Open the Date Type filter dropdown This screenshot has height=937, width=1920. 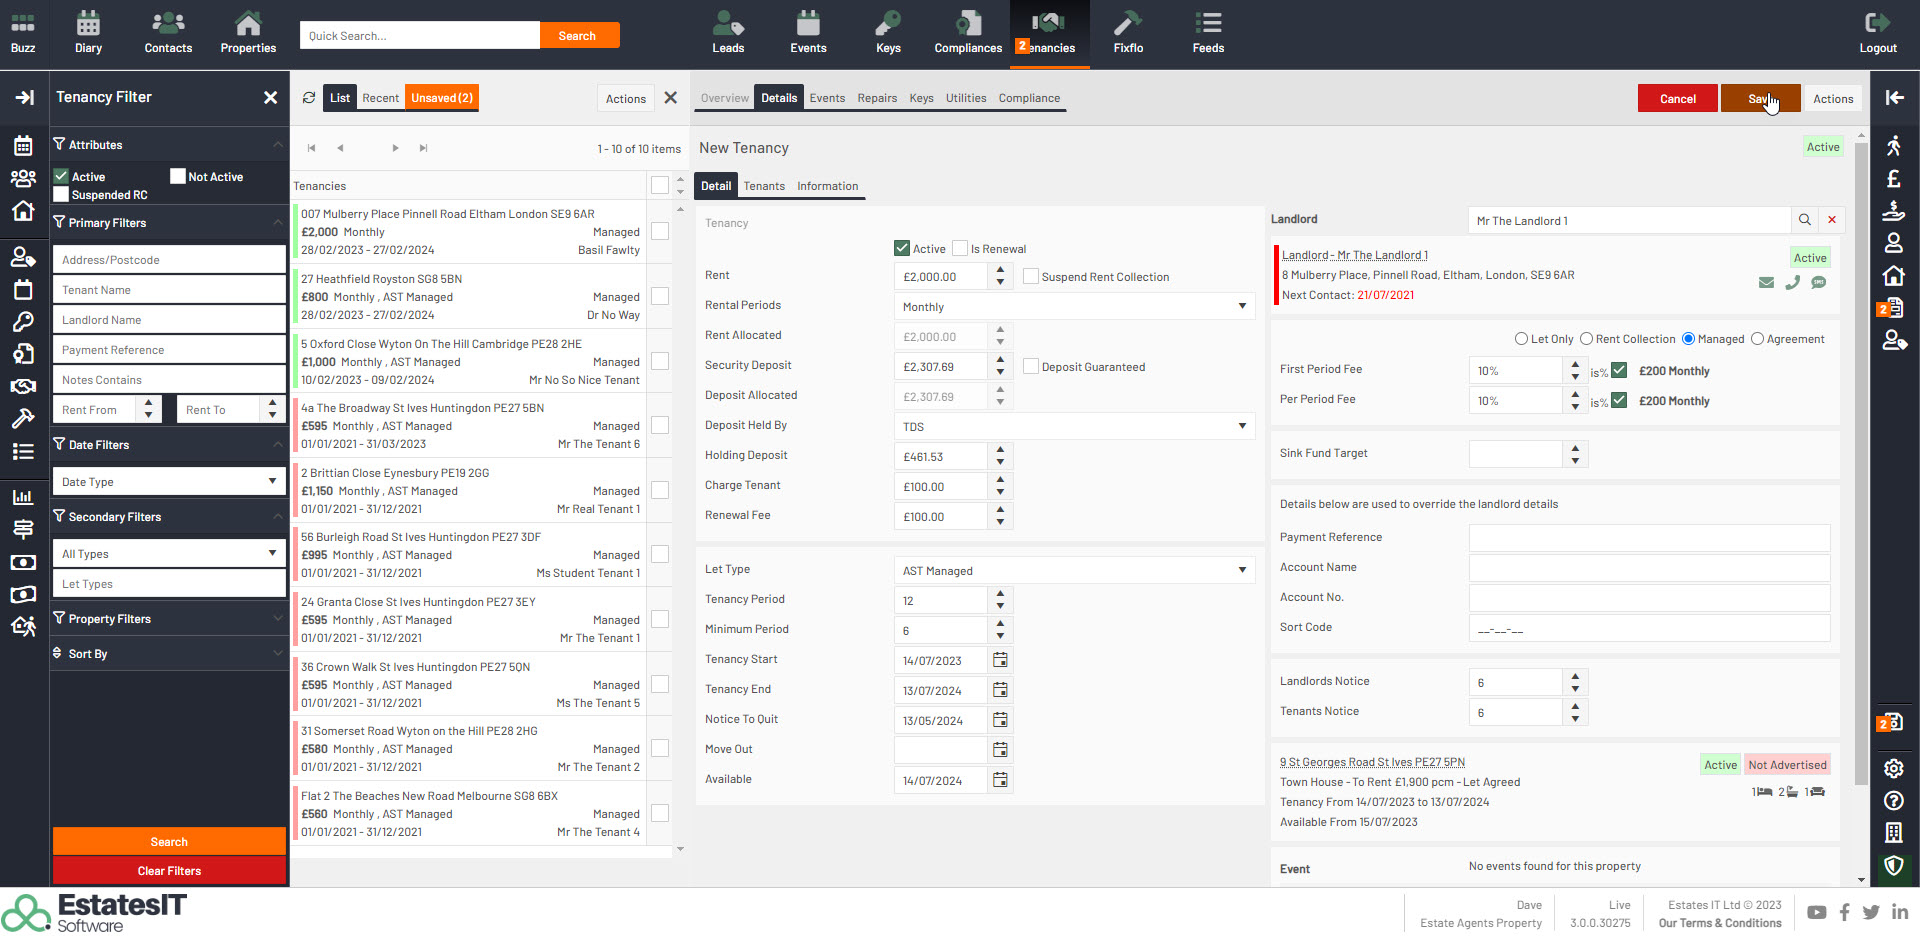click(x=168, y=482)
